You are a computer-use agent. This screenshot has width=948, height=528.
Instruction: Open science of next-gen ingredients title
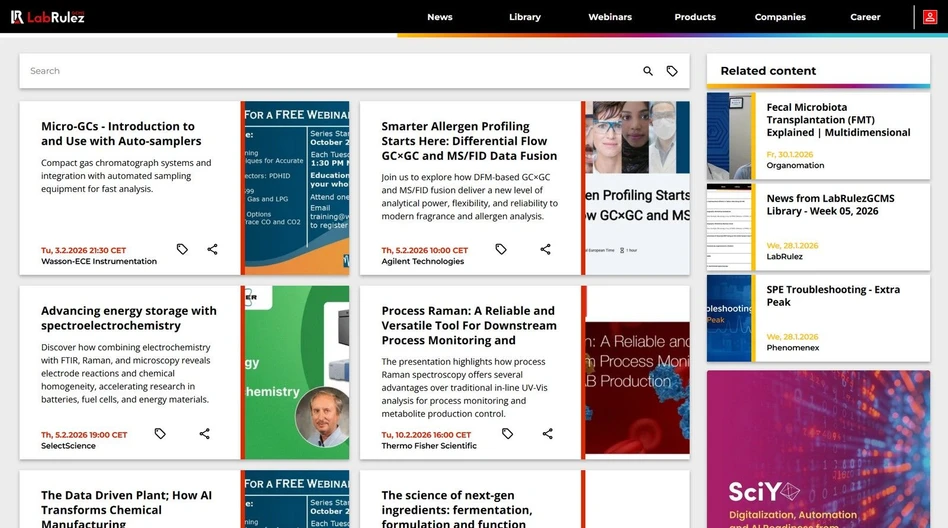[x=456, y=508]
